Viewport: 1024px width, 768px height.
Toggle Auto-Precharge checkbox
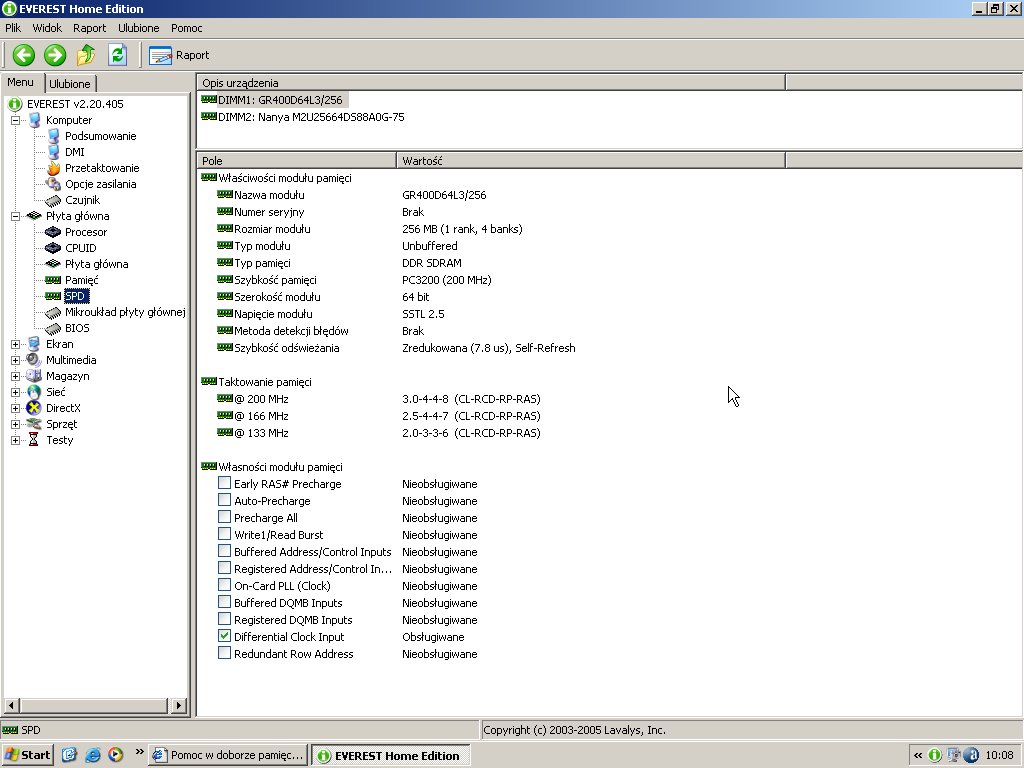[x=224, y=500]
